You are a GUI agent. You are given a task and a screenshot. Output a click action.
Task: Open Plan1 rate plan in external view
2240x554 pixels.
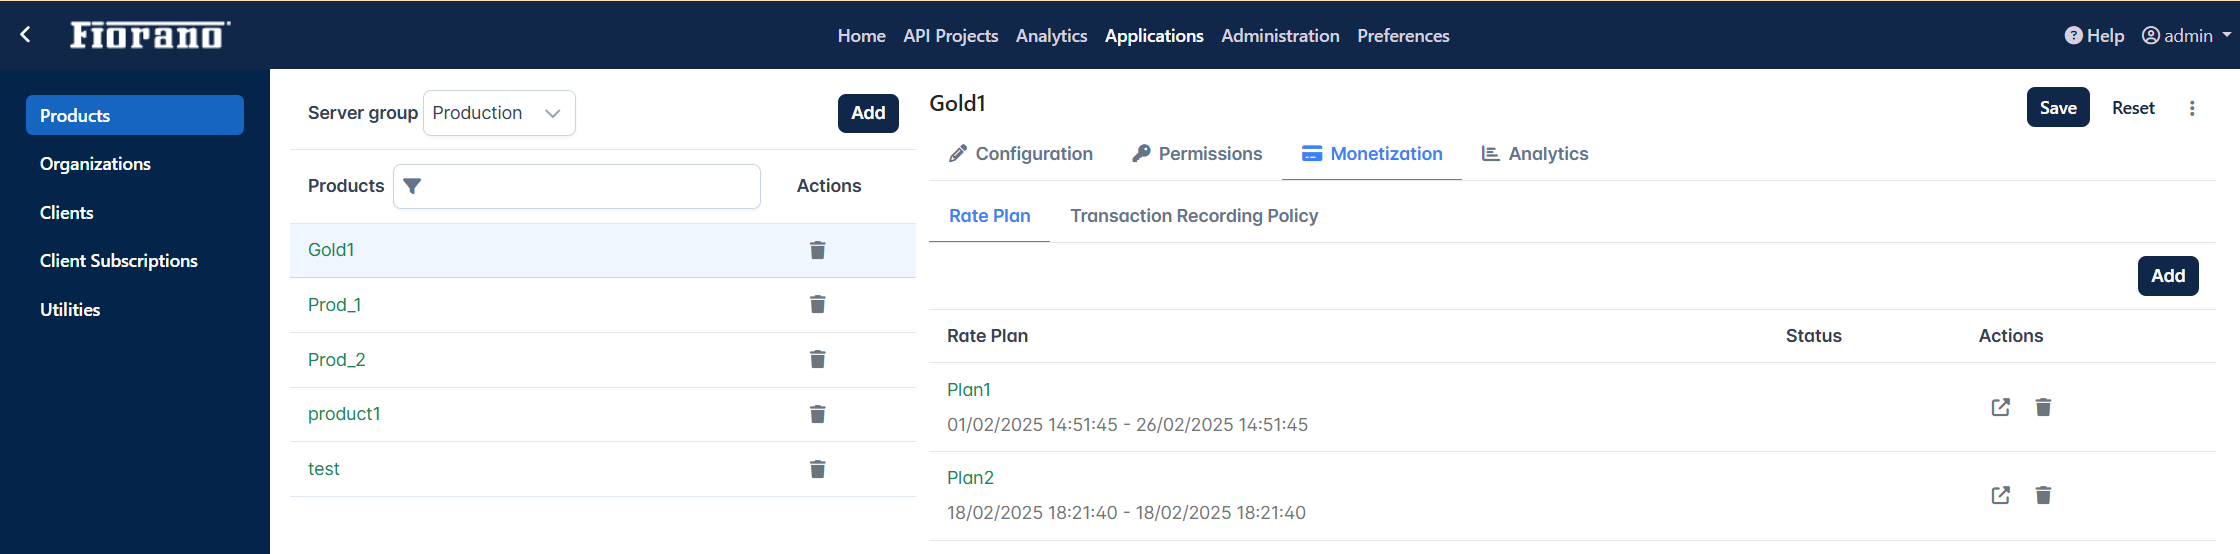point(2000,407)
